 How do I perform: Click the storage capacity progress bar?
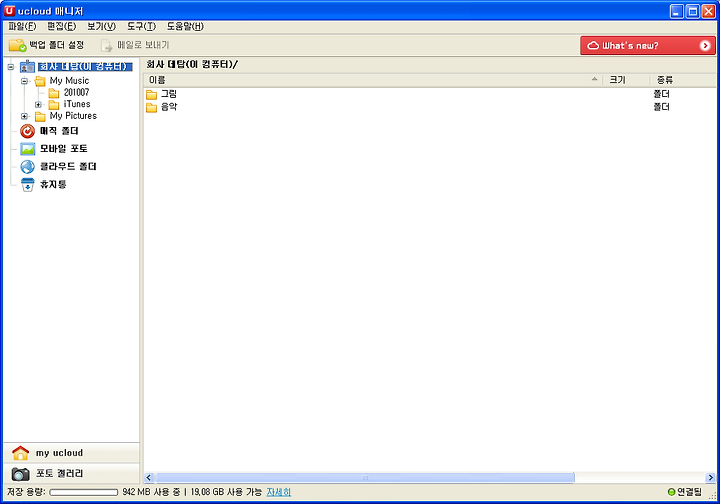pos(84,492)
